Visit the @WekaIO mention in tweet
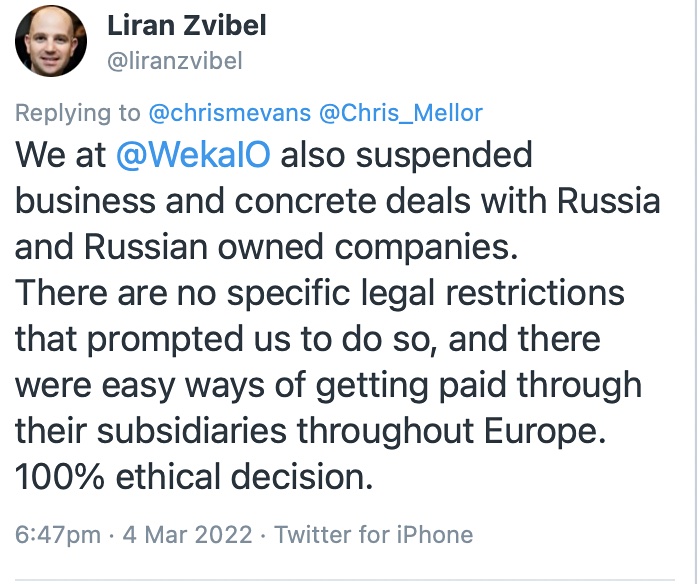This screenshot has width=700, height=584. point(193,154)
